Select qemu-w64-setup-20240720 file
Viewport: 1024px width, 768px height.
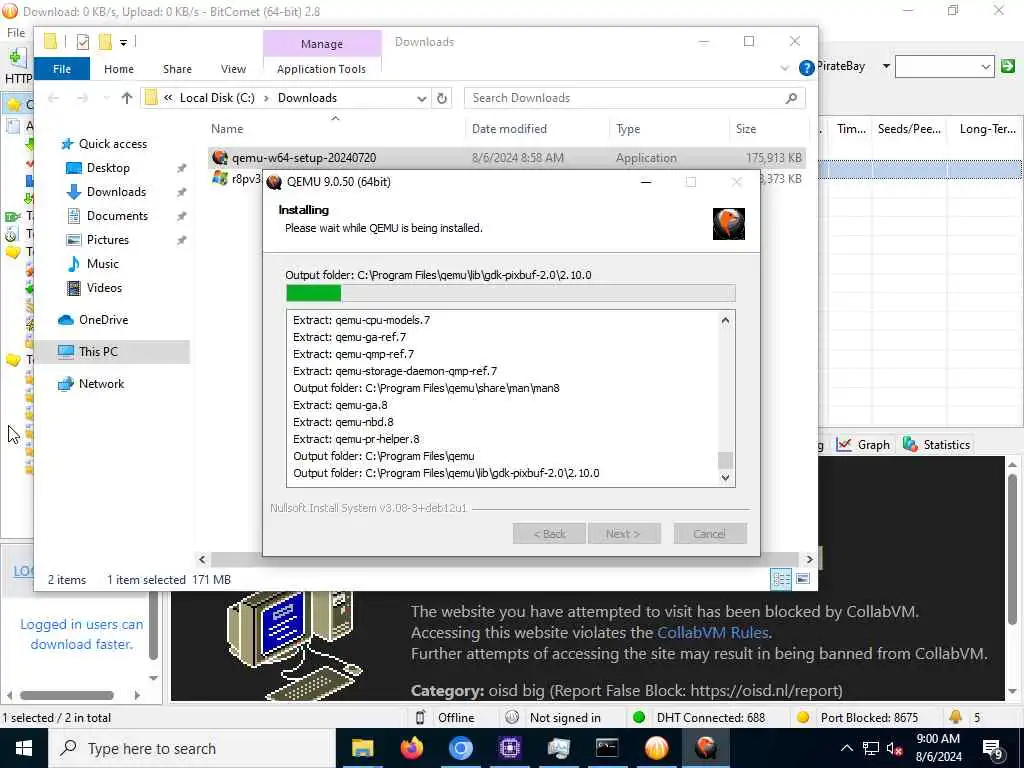(507, 157)
